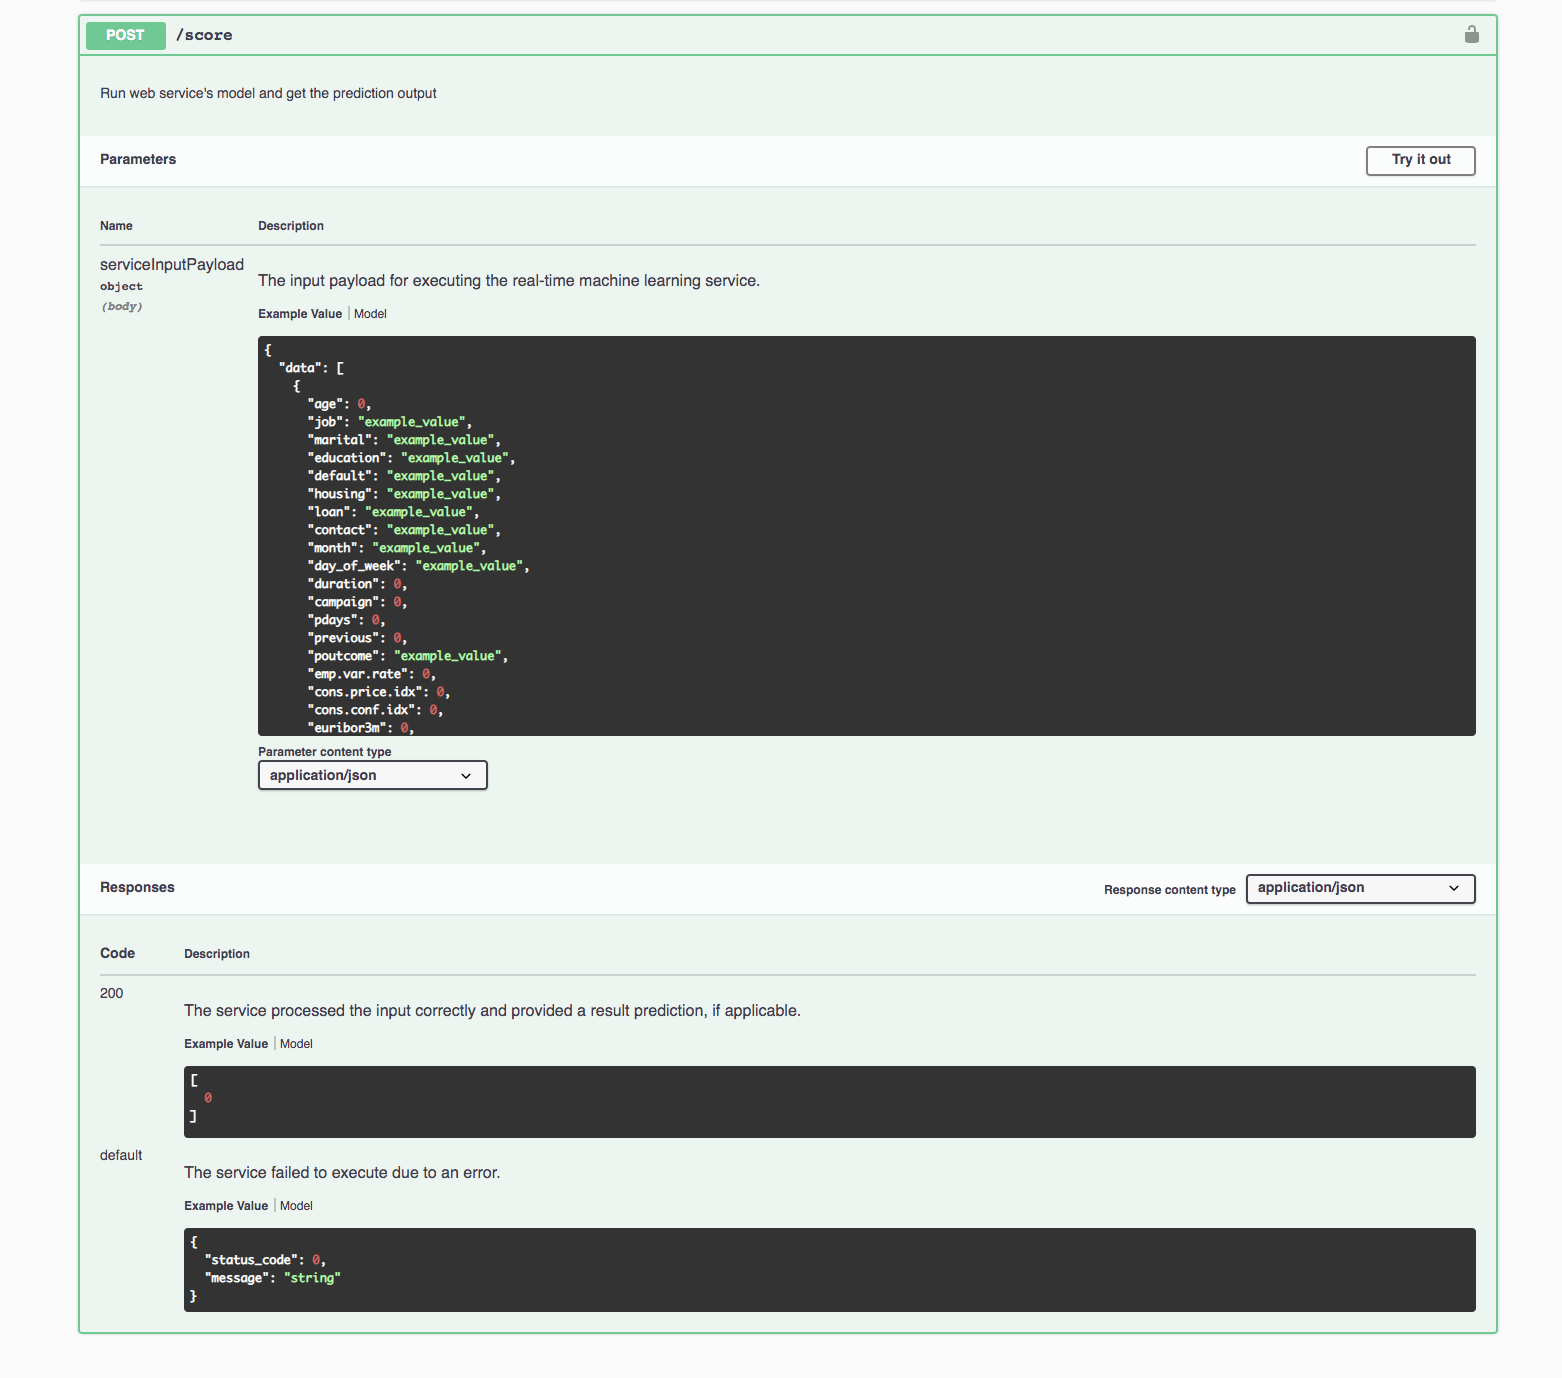Switch to Model tab for default response
Screen dimensions: 1562x1378
[x=296, y=1206]
